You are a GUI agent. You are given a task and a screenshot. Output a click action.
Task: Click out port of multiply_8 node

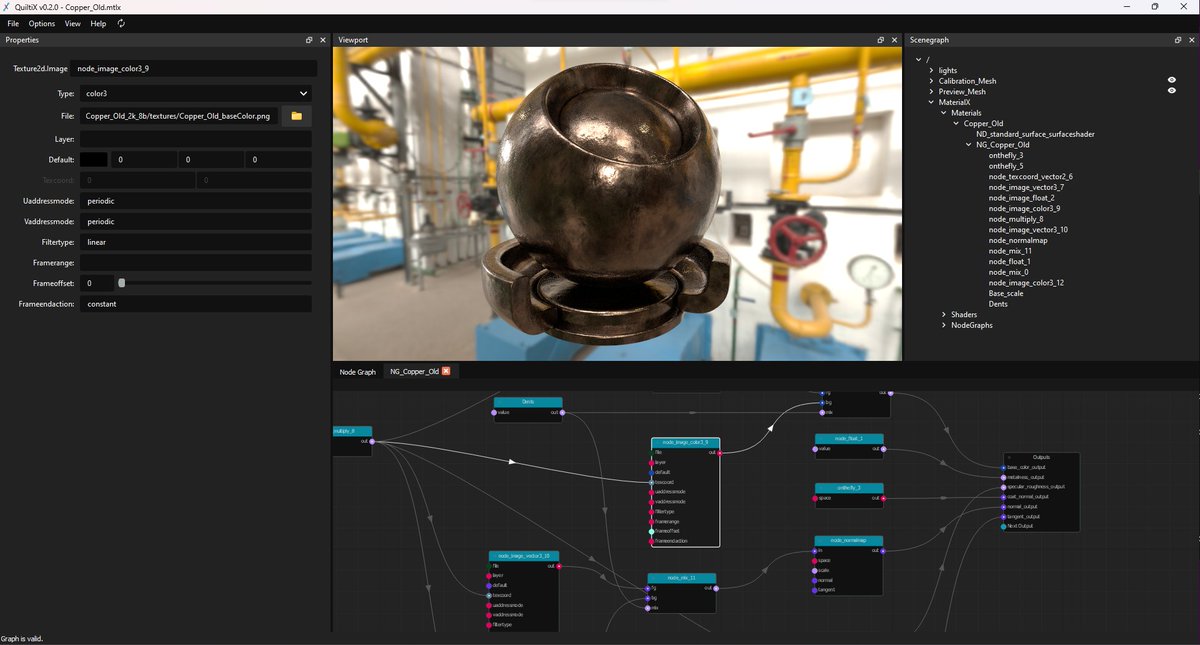371,441
